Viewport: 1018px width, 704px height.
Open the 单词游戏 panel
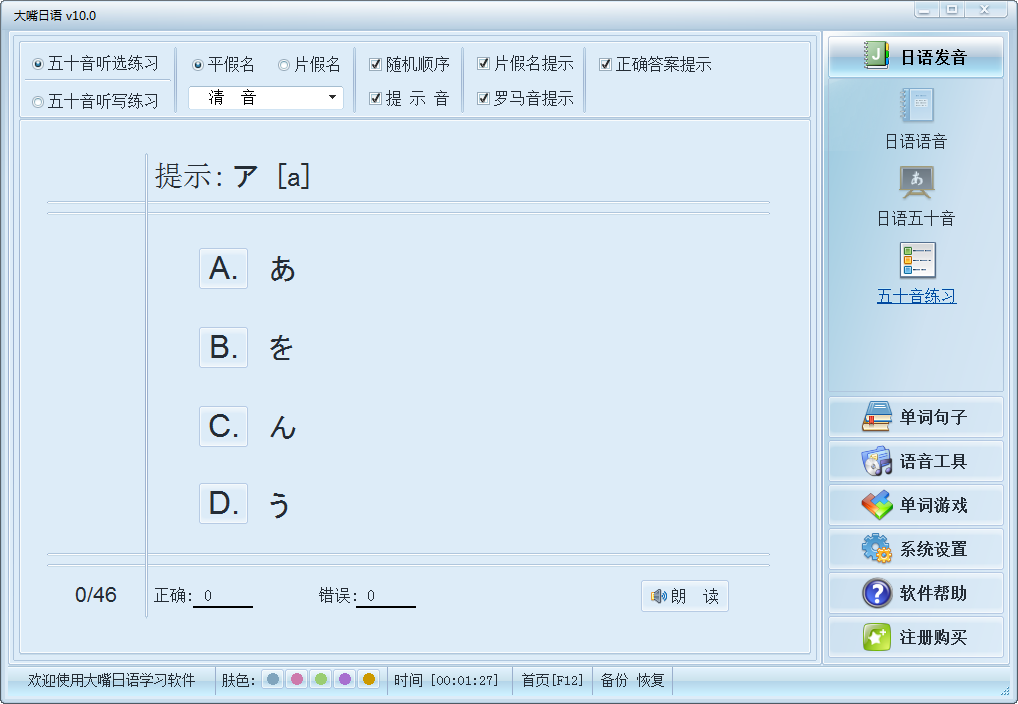point(915,505)
